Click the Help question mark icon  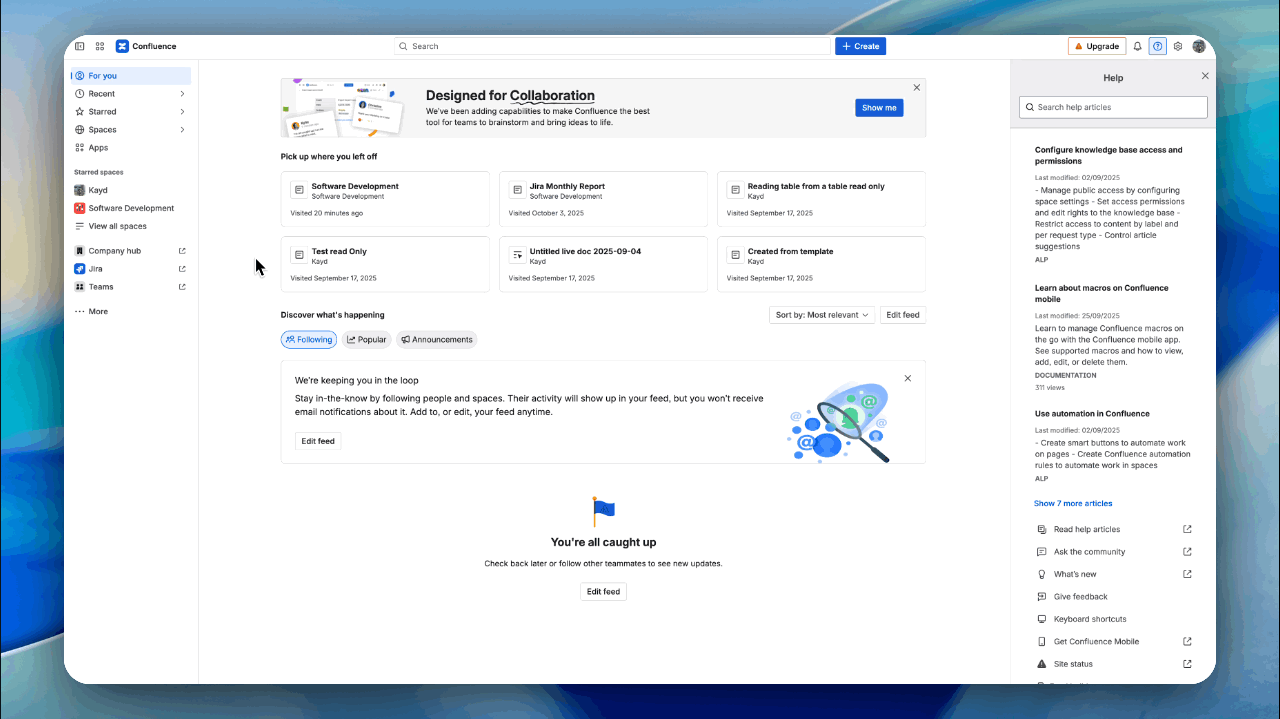[1157, 46]
